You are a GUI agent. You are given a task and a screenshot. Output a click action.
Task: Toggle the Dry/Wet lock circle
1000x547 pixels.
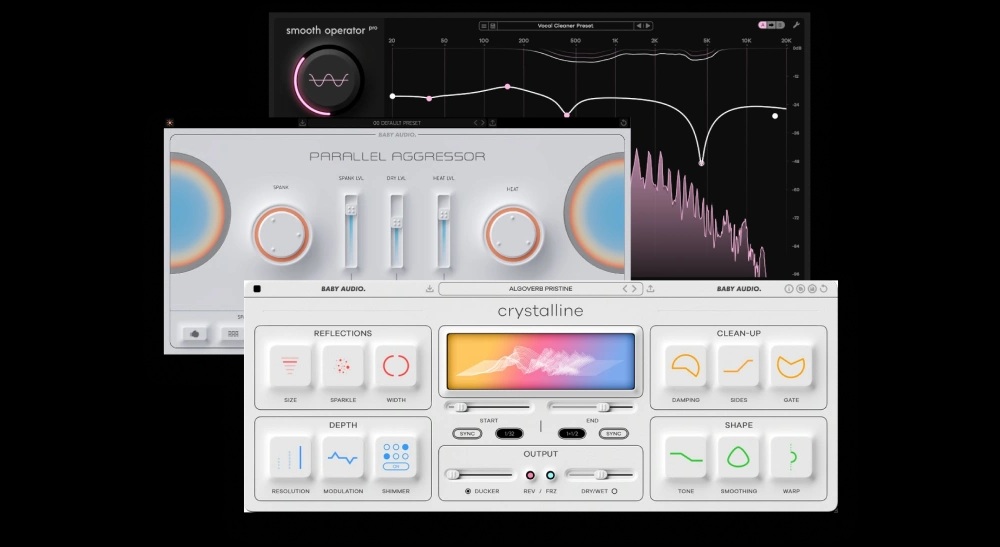(614, 492)
